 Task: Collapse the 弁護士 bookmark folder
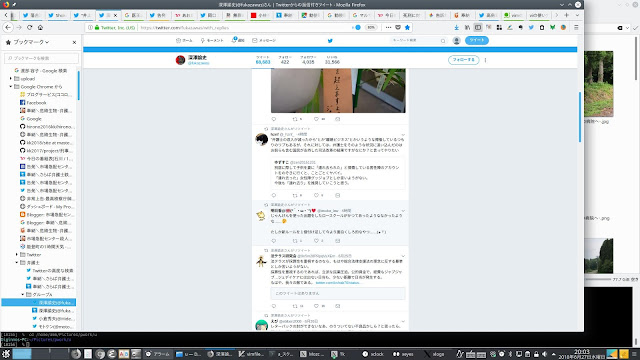click(17, 262)
